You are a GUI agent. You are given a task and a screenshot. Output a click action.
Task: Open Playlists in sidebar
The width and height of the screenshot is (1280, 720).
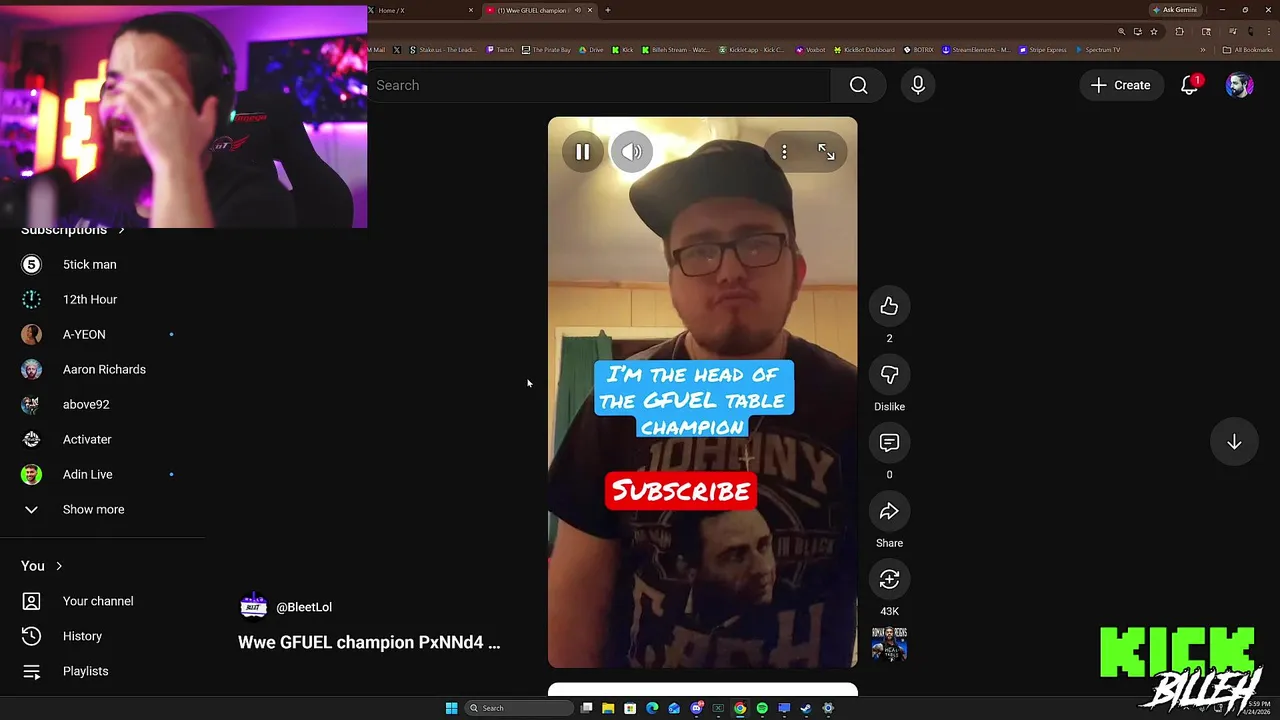[x=102, y=671]
